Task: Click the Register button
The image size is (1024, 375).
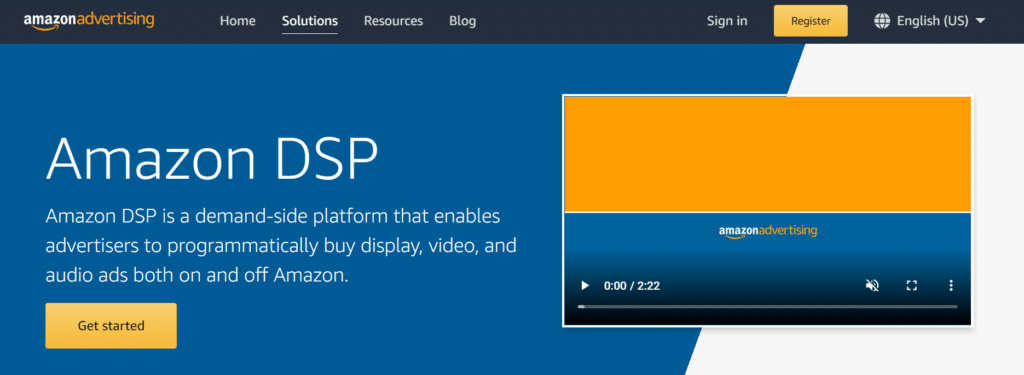Action: (x=810, y=21)
